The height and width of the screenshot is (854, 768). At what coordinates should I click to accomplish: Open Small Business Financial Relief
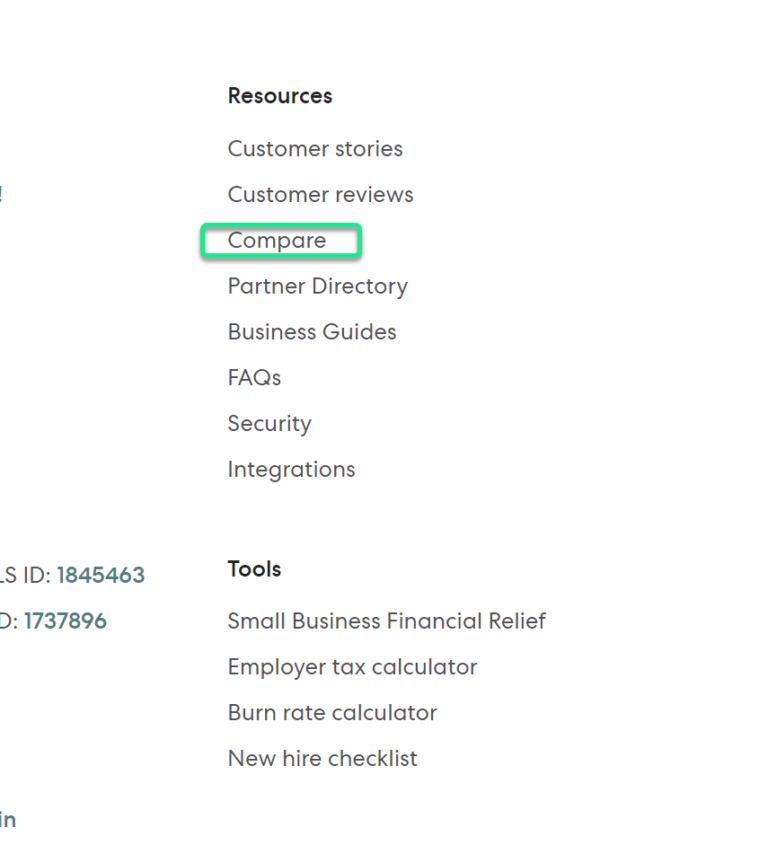click(386, 622)
